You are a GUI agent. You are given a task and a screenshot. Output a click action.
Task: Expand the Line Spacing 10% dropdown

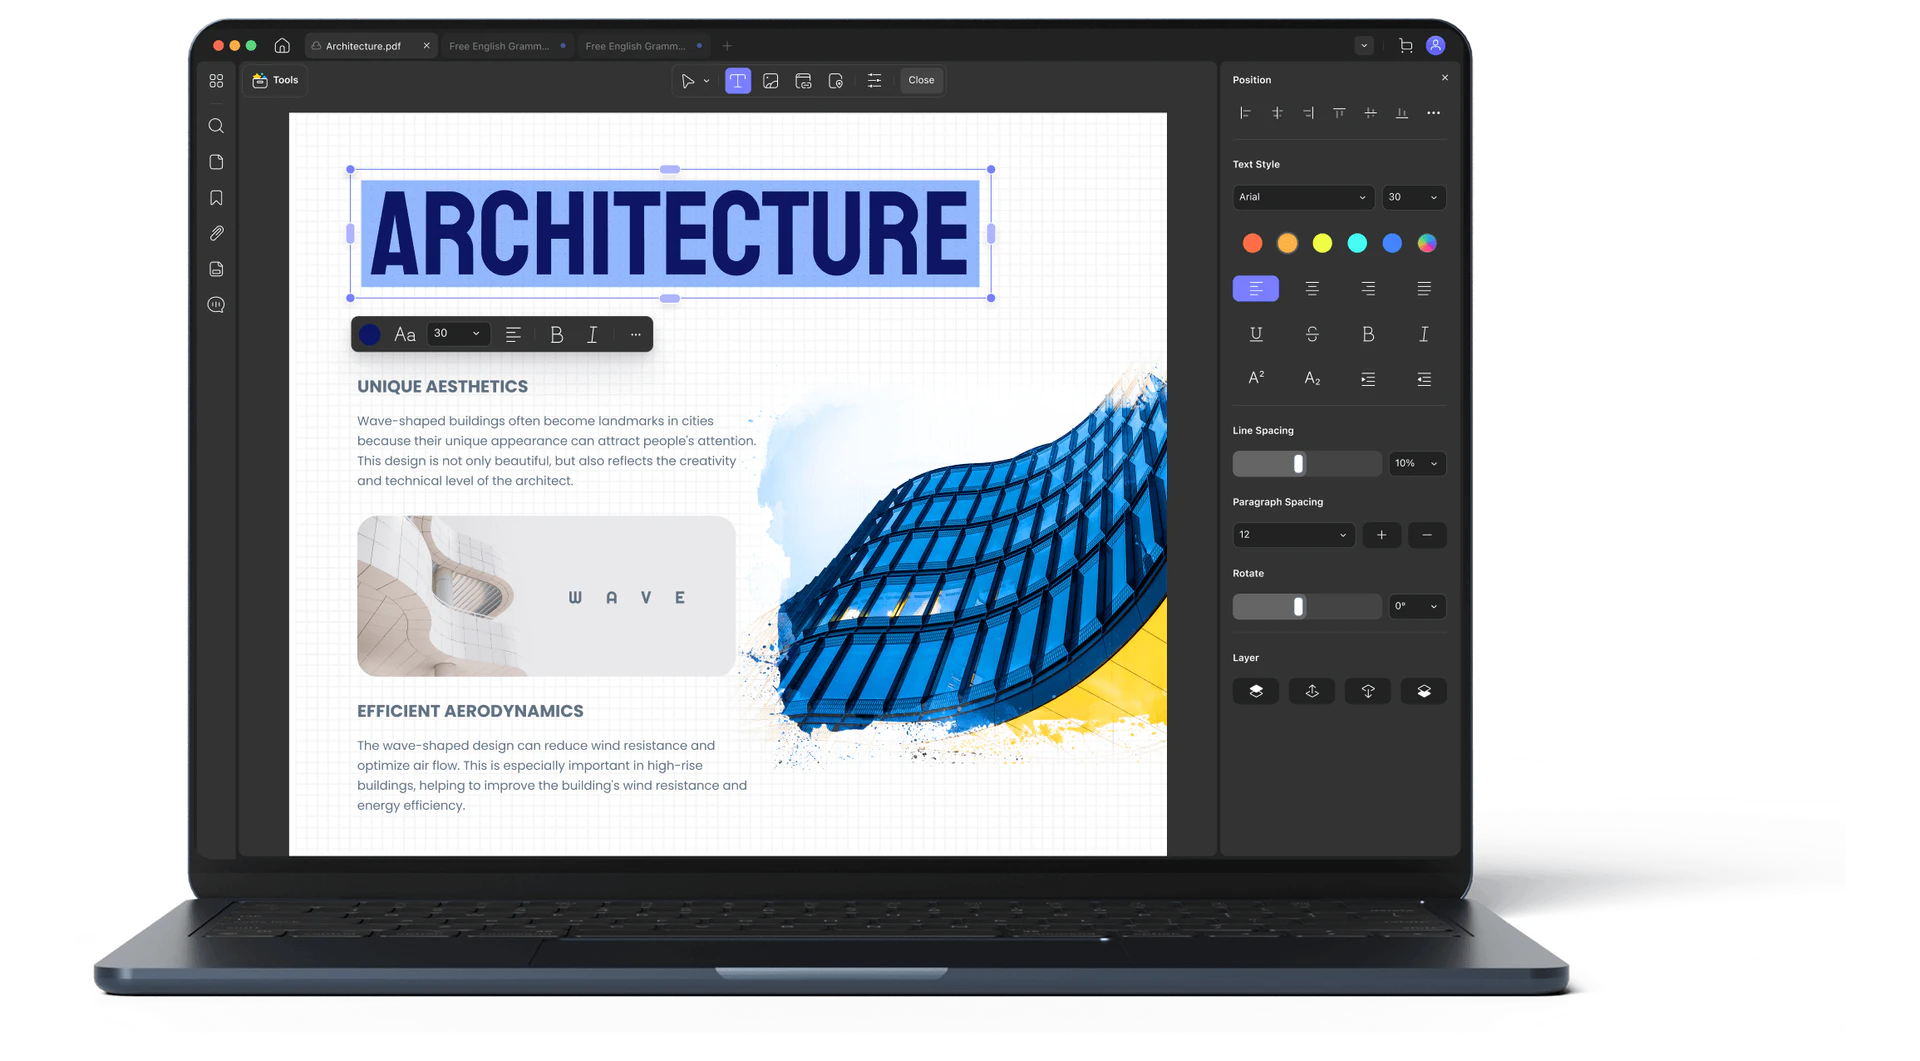pyautogui.click(x=1416, y=463)
